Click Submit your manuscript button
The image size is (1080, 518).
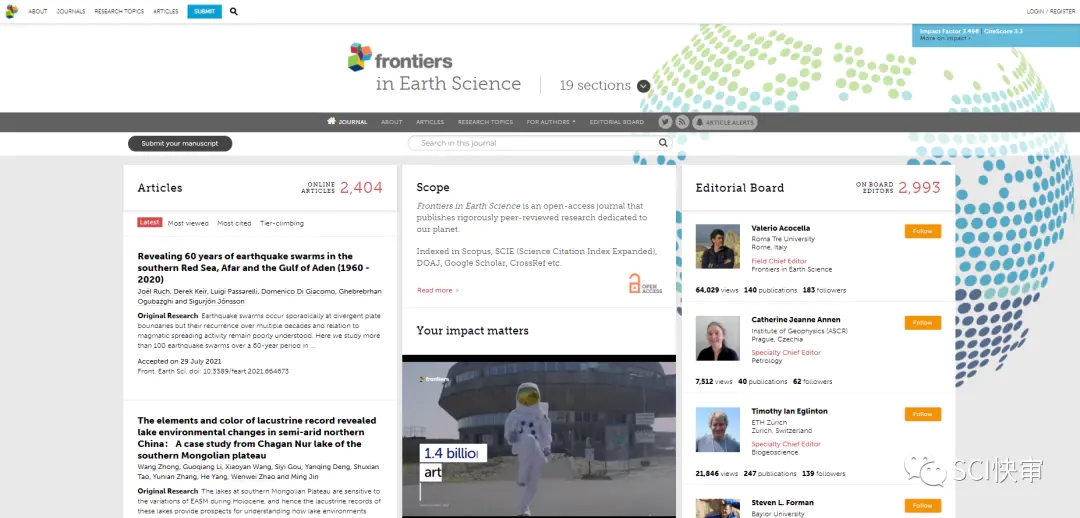point(180,143)
